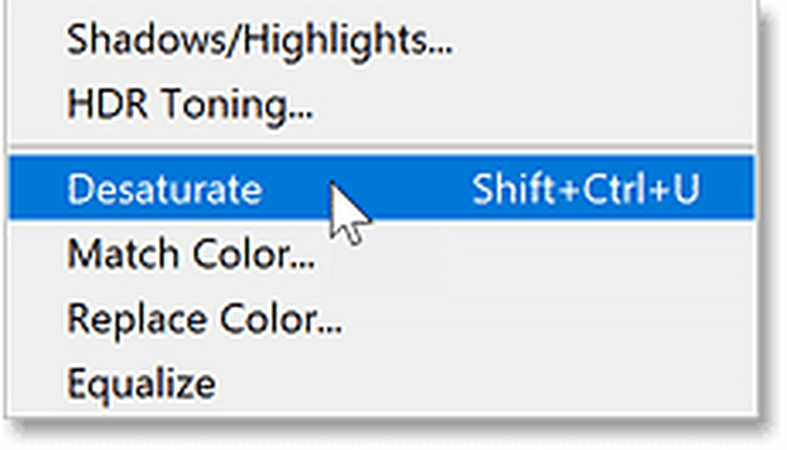Screen dimensions: 787x450
Task: Click the top entry, Shadows/Highlights
Action: [x=259, y=41]
